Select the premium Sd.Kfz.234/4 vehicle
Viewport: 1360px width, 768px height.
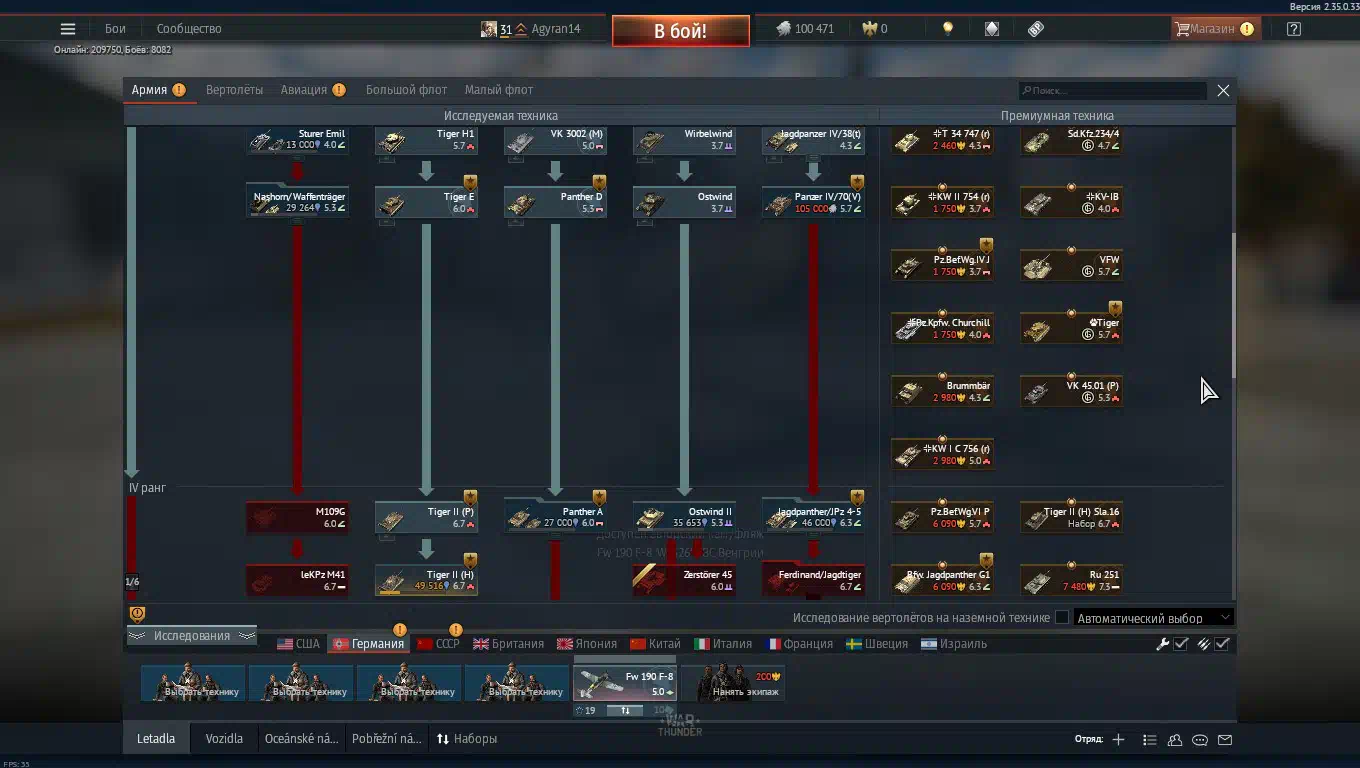(x=1071, y=139)
